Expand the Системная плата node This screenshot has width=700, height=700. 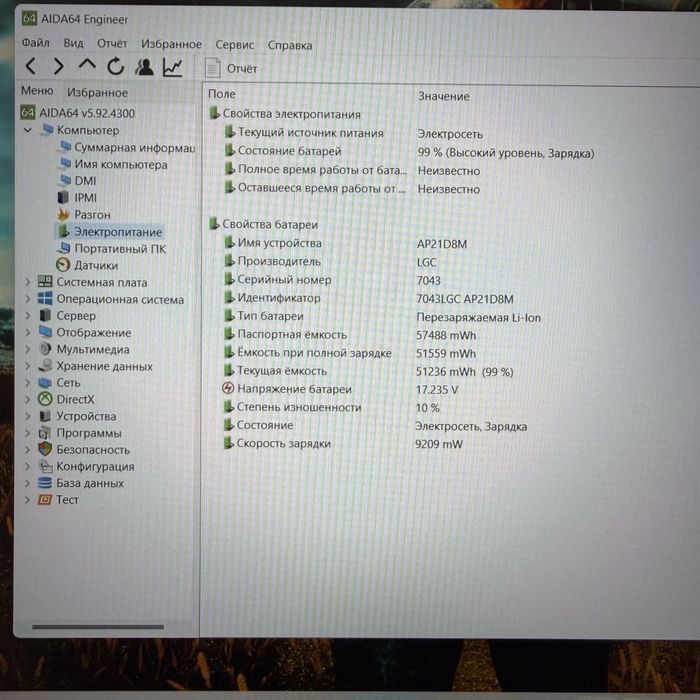pos(28,282)
